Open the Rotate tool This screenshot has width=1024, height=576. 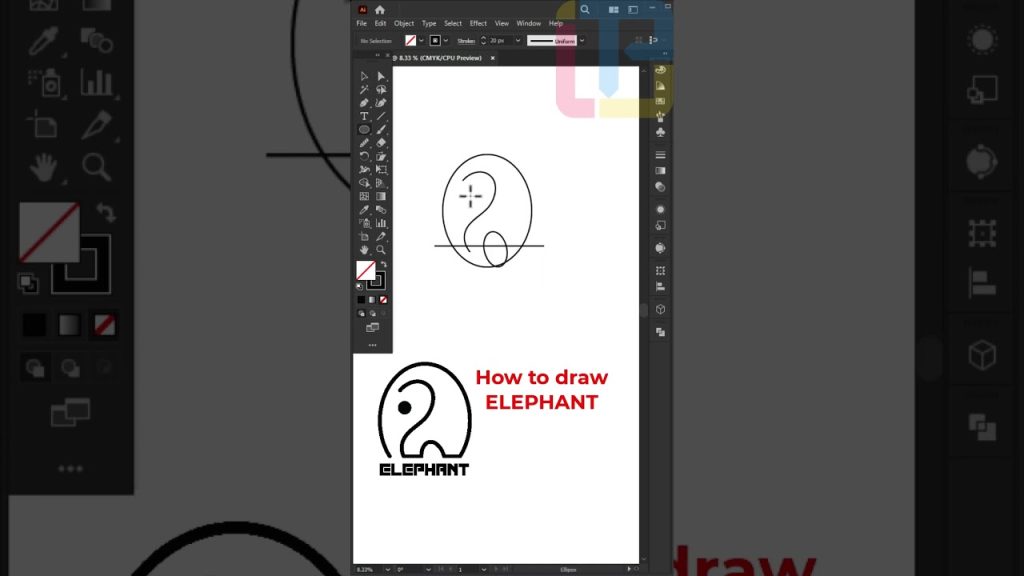(364, 156)
